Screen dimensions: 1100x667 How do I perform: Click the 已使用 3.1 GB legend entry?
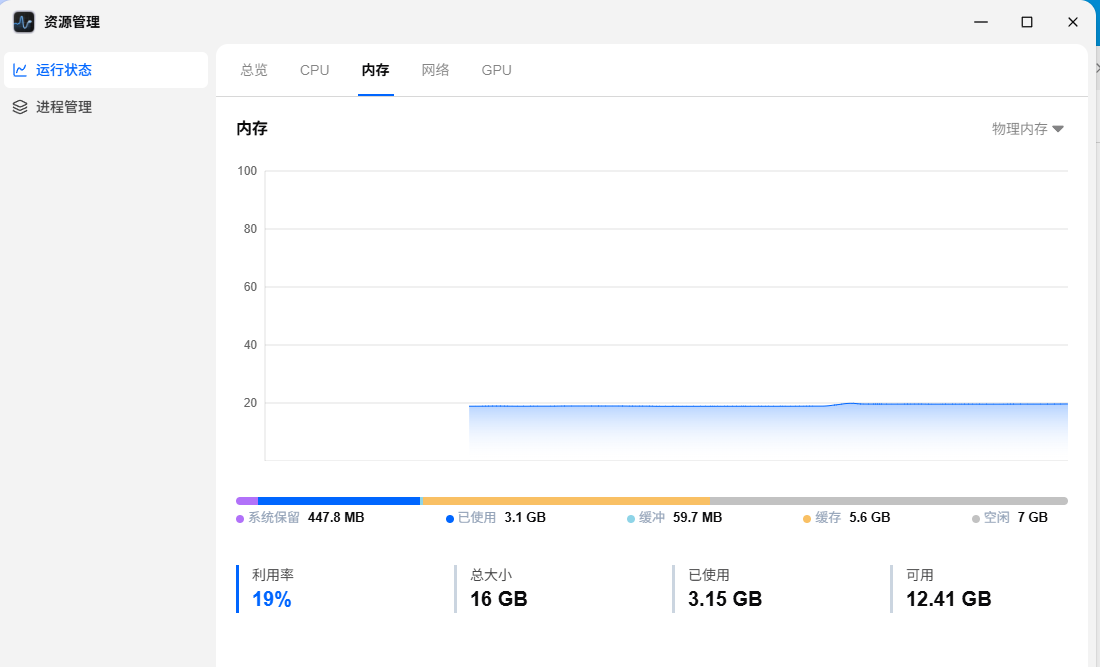(x=496, y=518)
